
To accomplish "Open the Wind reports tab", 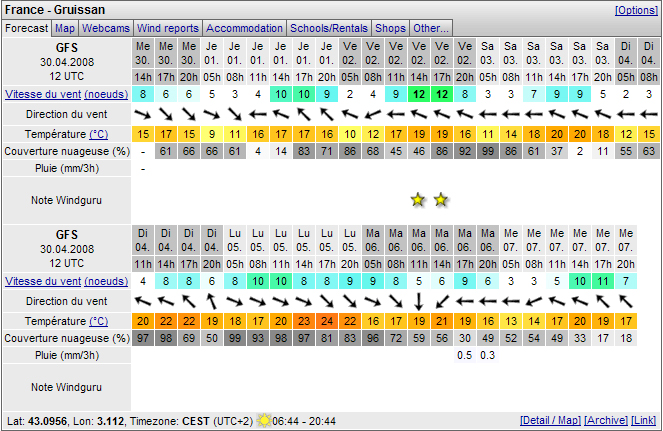I will click(x=168, y=28).
